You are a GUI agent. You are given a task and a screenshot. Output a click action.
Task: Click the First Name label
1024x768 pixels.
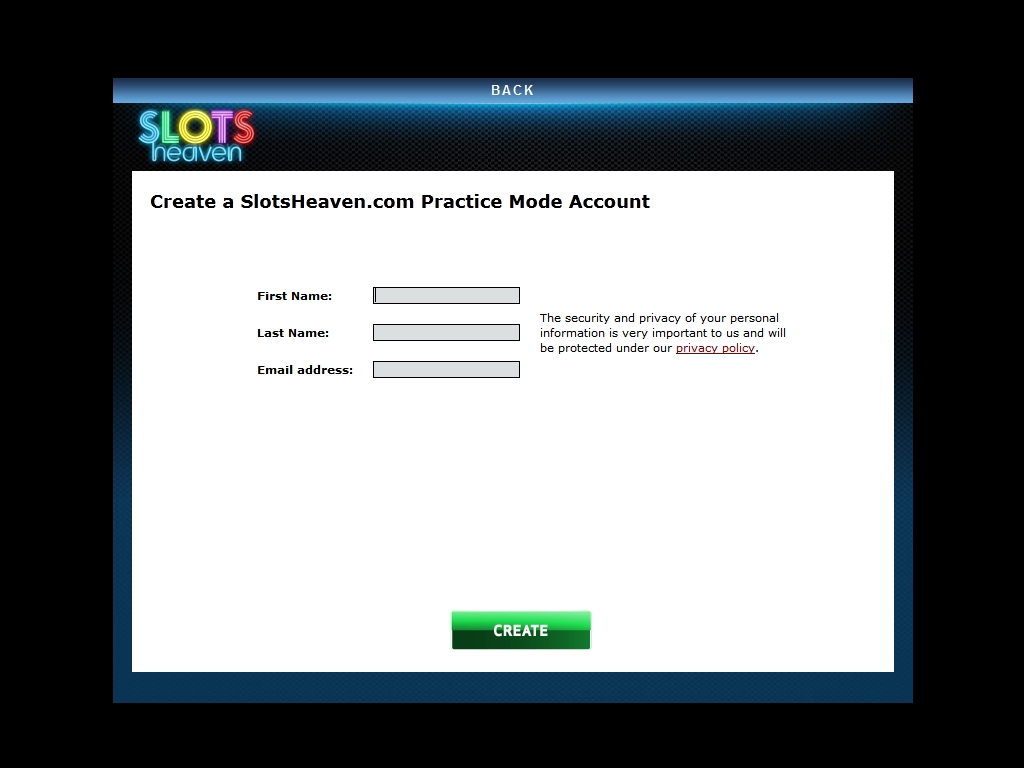pos(295,296)
